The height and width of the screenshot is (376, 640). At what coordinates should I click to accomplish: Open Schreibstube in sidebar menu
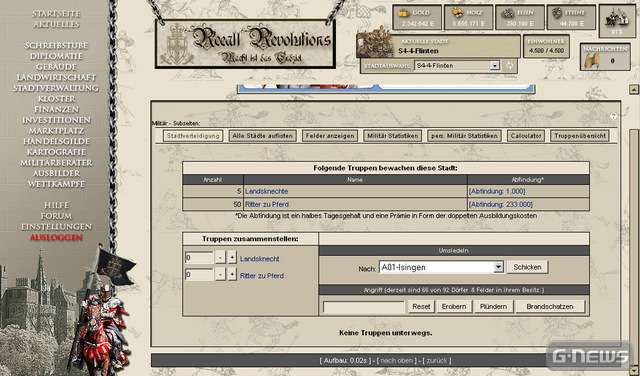point(56,45)
